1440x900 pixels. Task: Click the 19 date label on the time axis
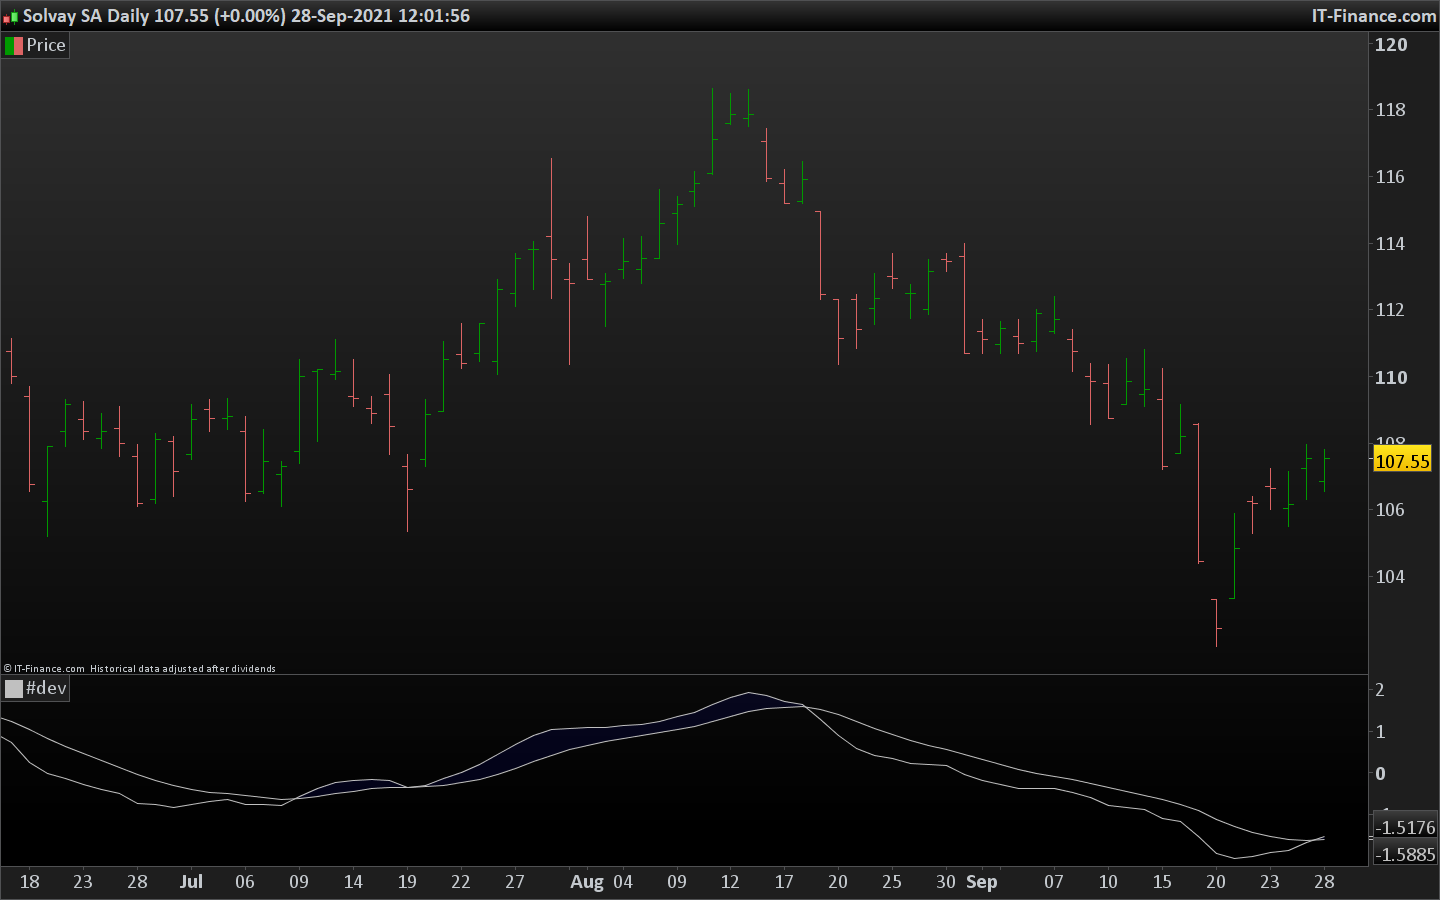click(407, 882)
